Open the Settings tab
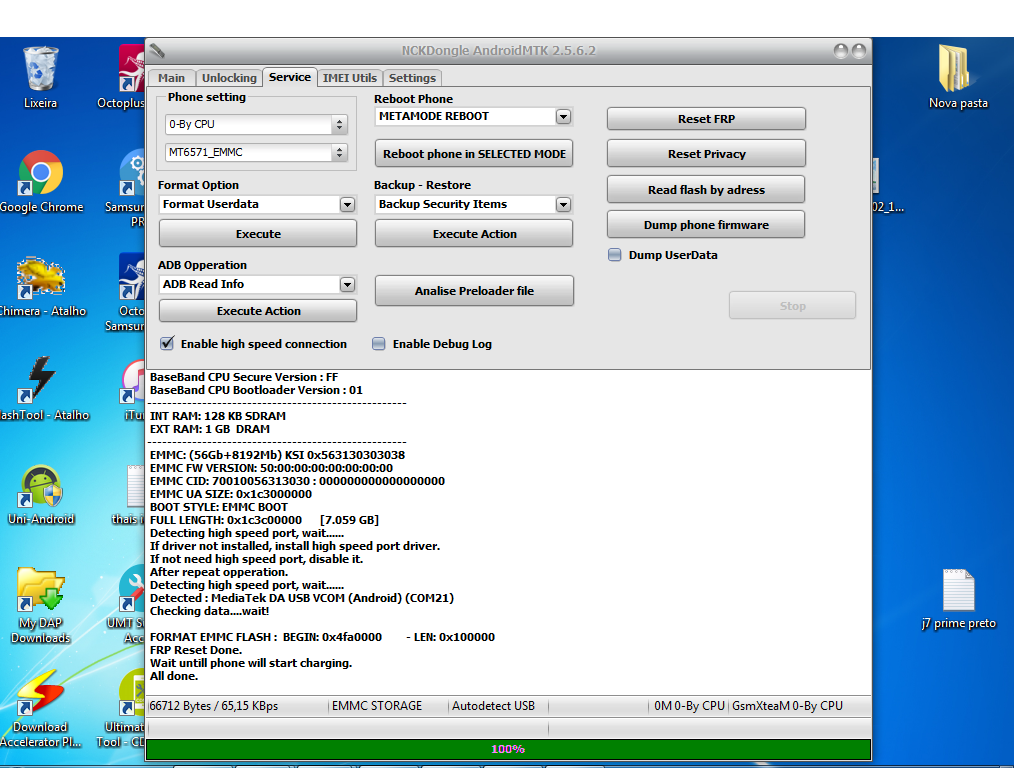Image resolution: width=1024 pixels, height=768 pixels. click(412, 78)
